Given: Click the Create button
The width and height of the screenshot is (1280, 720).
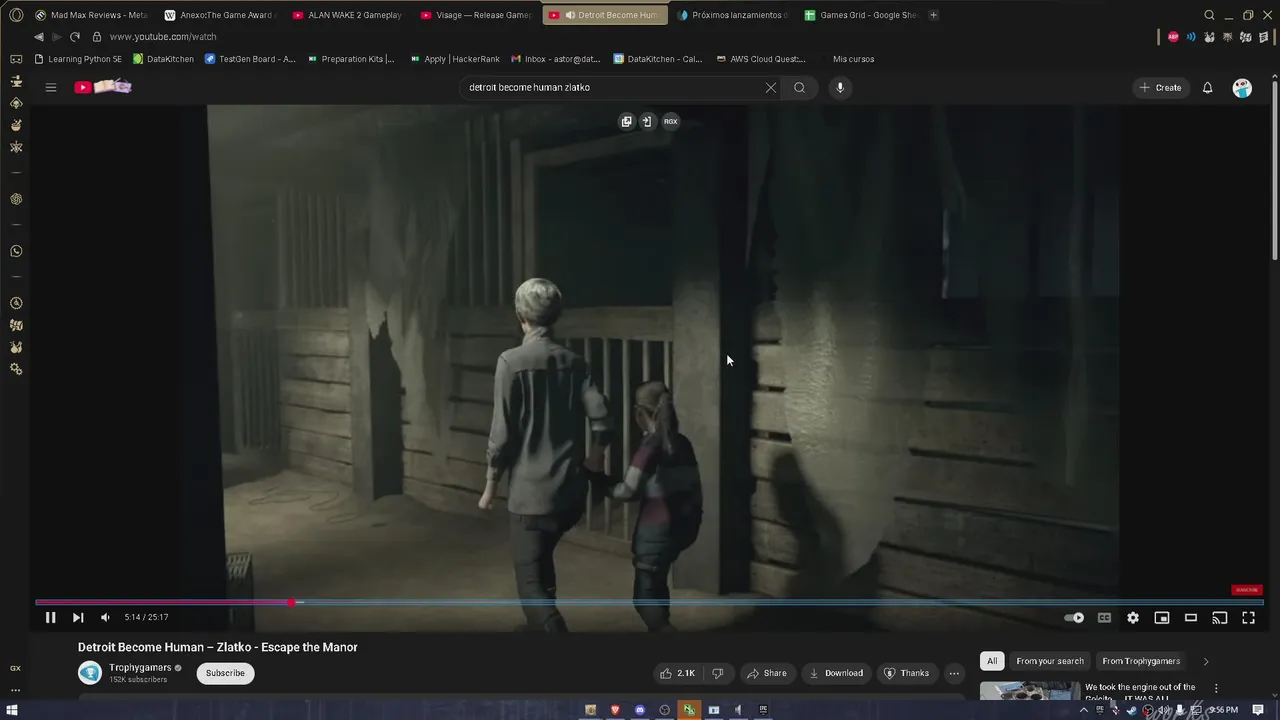Looking at the screenshot, I should (1160, 88).
